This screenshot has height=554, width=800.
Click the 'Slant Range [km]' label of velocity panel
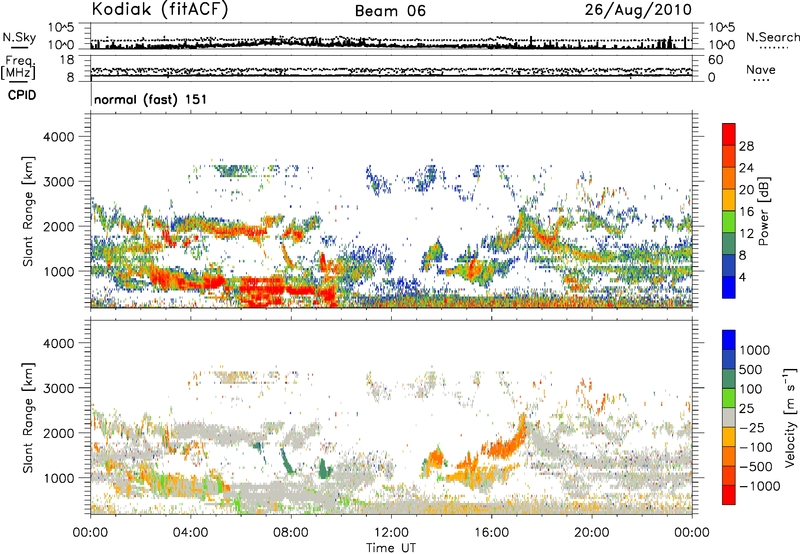tap(28, 418)
